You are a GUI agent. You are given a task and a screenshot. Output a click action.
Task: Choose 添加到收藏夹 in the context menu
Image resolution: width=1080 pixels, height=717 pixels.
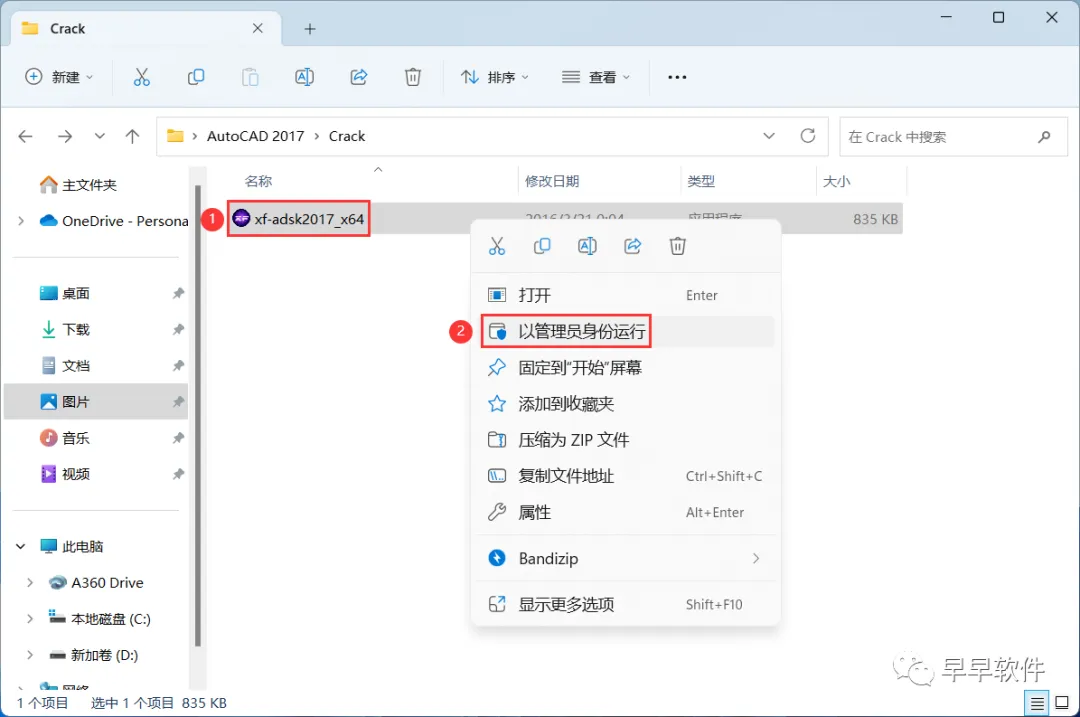[626, 404]
